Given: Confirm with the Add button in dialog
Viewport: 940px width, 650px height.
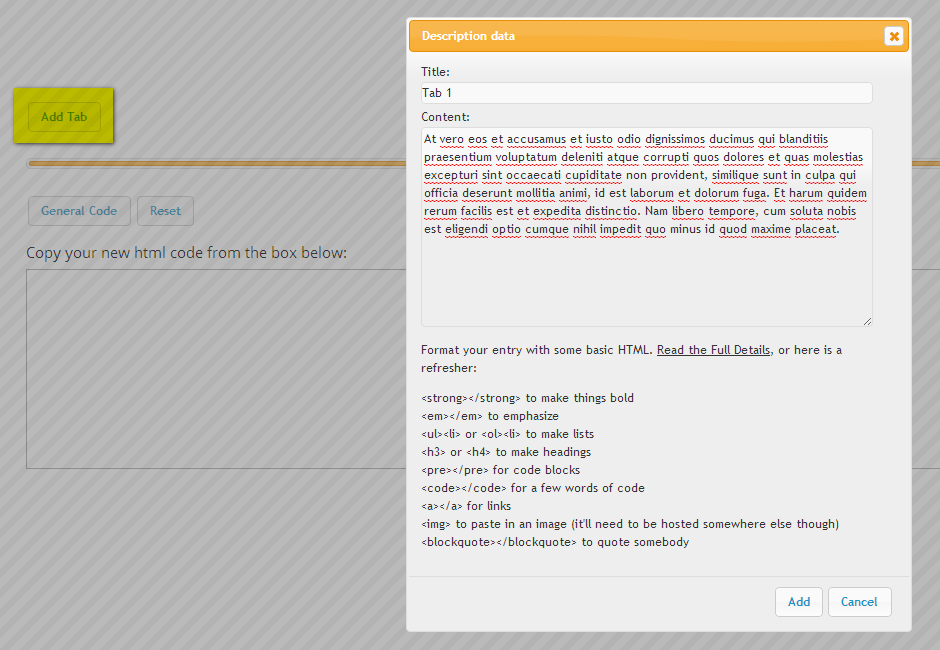Looking at the screenshot, I should click(x=799, y=602).
